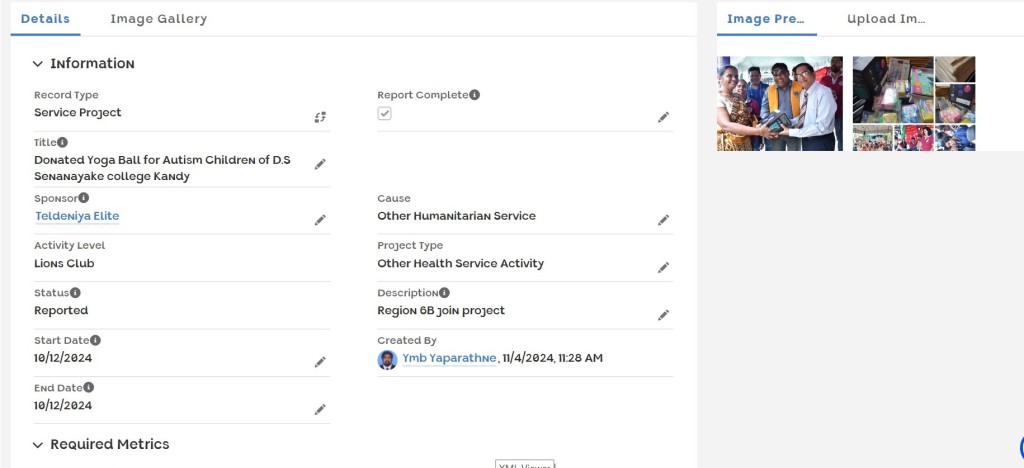Click the End Date value 10/12/2024

[x=63, y=405]
